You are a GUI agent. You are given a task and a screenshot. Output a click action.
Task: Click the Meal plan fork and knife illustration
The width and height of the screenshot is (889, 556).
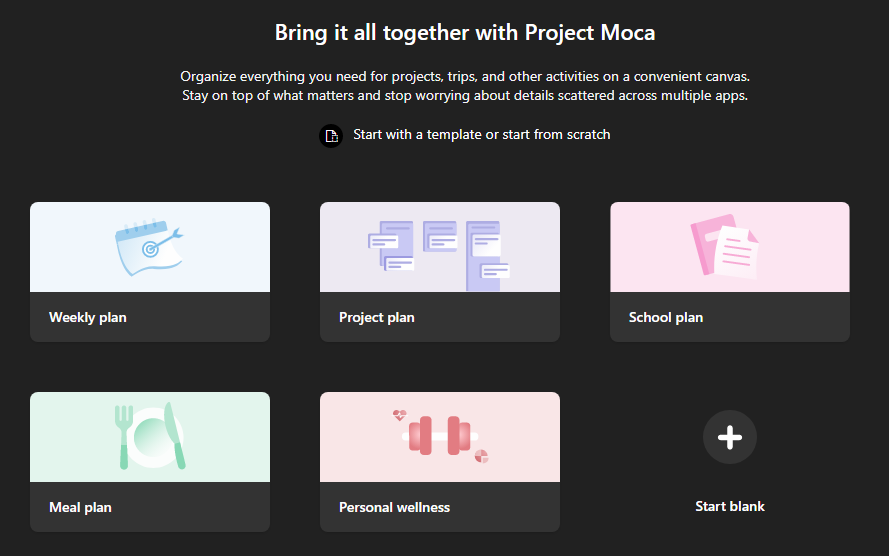click(x=150, y=437)
